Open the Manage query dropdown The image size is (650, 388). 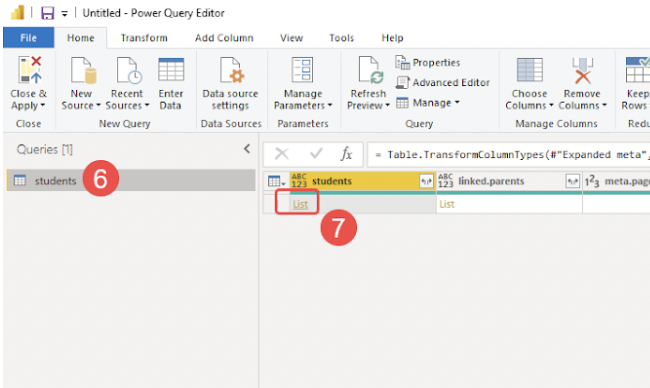pos(428,102)
